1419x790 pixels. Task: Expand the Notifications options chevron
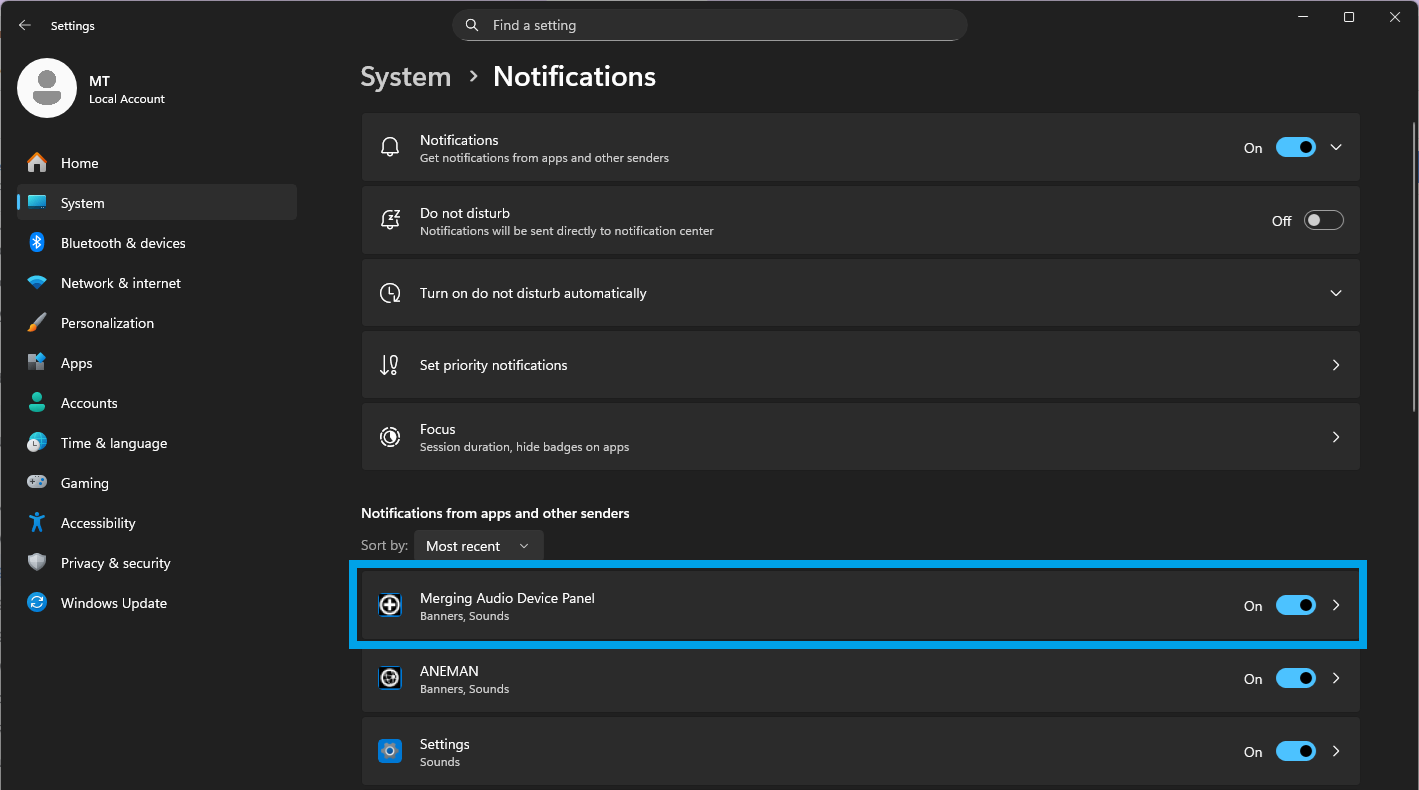click(x=1336, y=148)
